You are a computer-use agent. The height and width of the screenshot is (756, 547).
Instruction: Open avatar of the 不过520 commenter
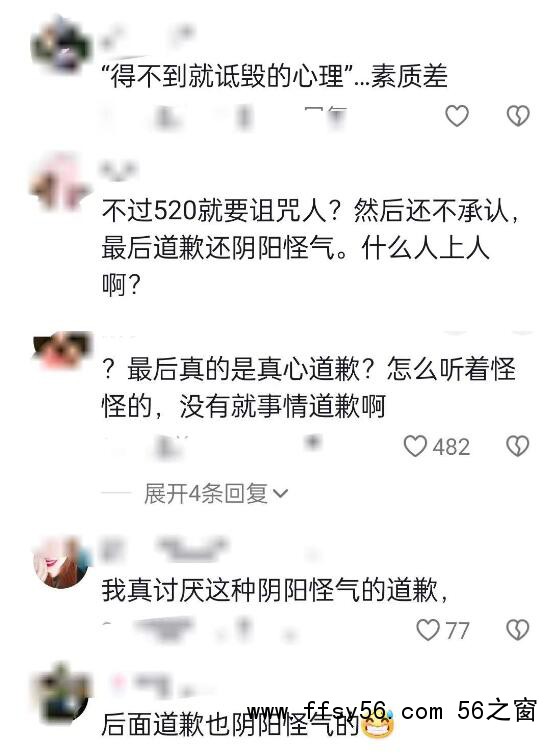[61, 182]
